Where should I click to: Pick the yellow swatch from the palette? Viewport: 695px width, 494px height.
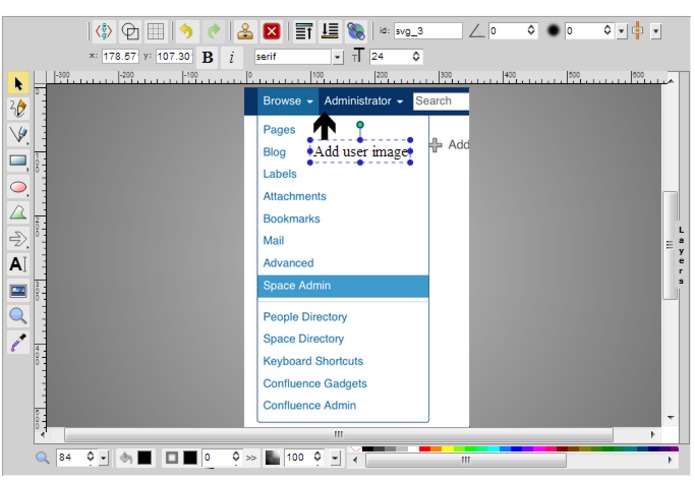point(448,449)
